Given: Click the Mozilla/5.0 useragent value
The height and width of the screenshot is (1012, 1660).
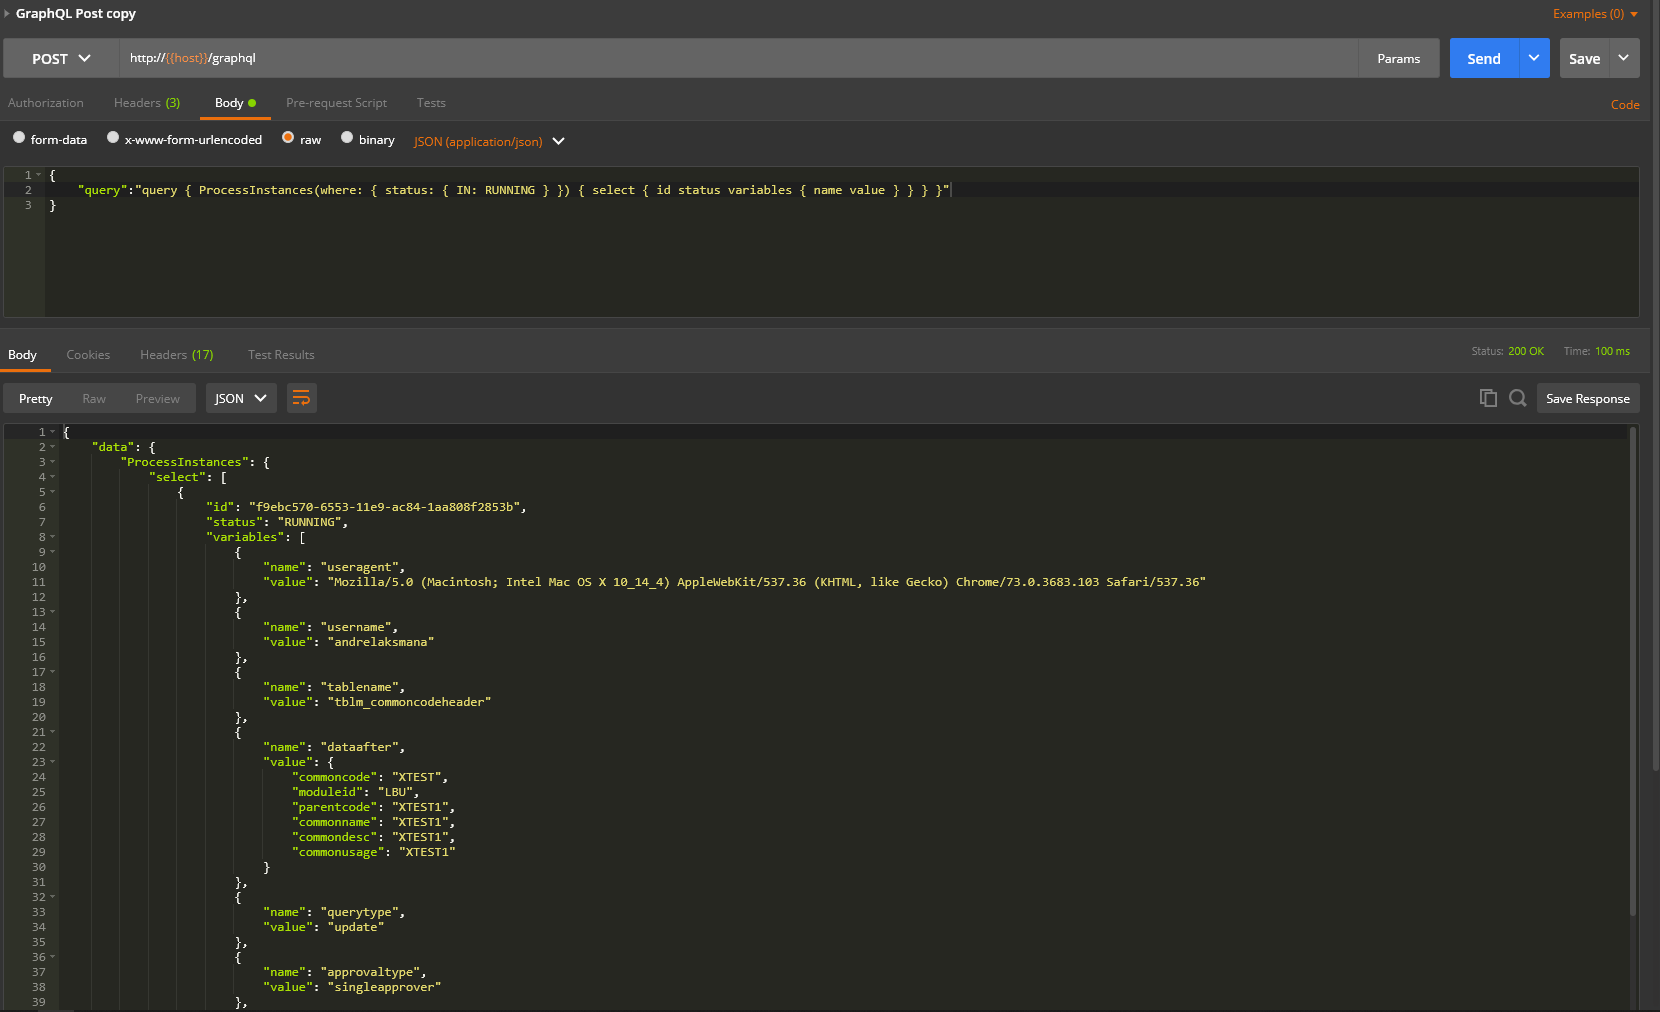Looking at the screenshot, I should pyautogui.click(x=766, y=582).
